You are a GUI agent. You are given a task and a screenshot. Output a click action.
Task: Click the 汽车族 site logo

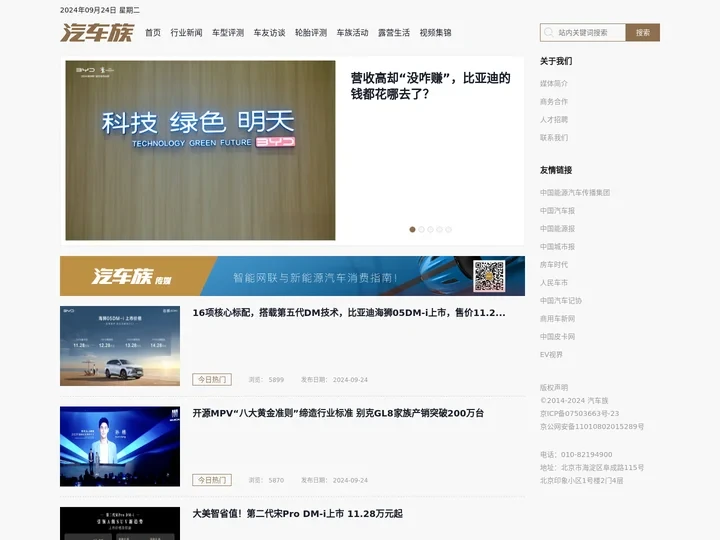tap(97, 33)
